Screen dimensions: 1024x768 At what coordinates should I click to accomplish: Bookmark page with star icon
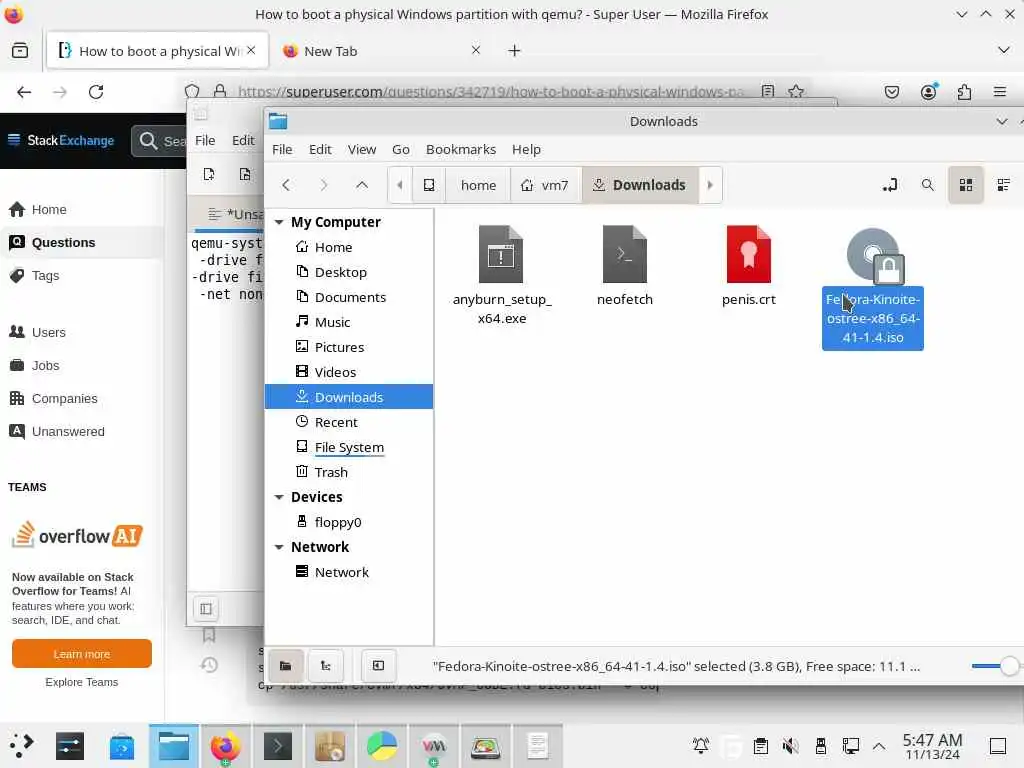click(x=795, y=91)
